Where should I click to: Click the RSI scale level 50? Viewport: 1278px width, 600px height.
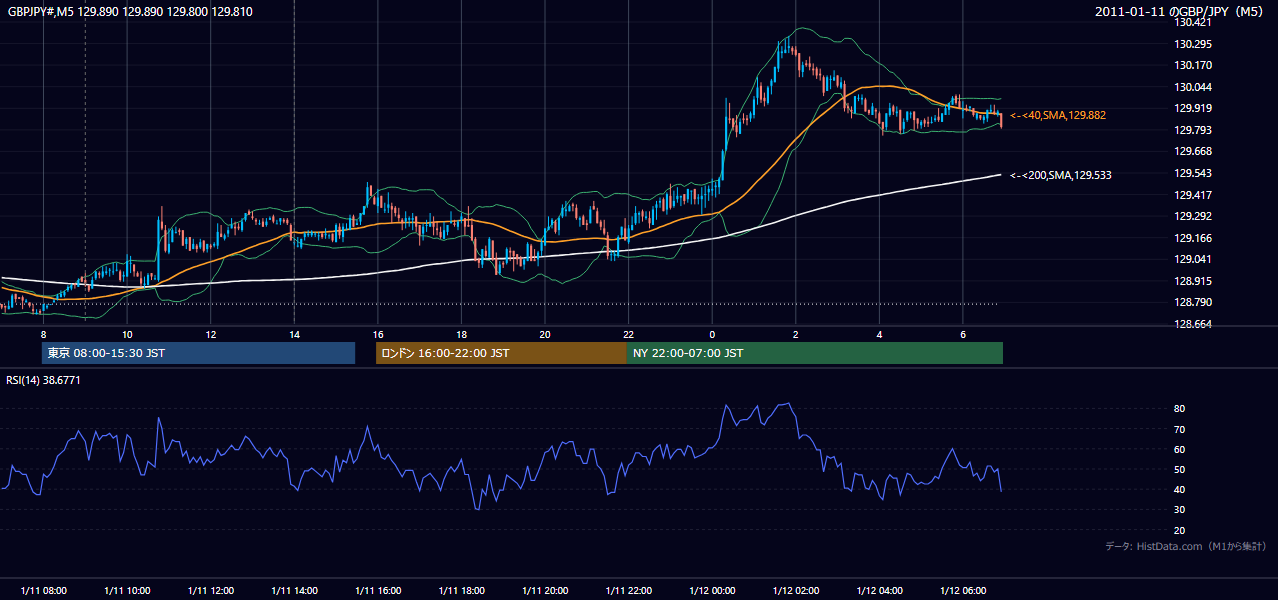1180,469
